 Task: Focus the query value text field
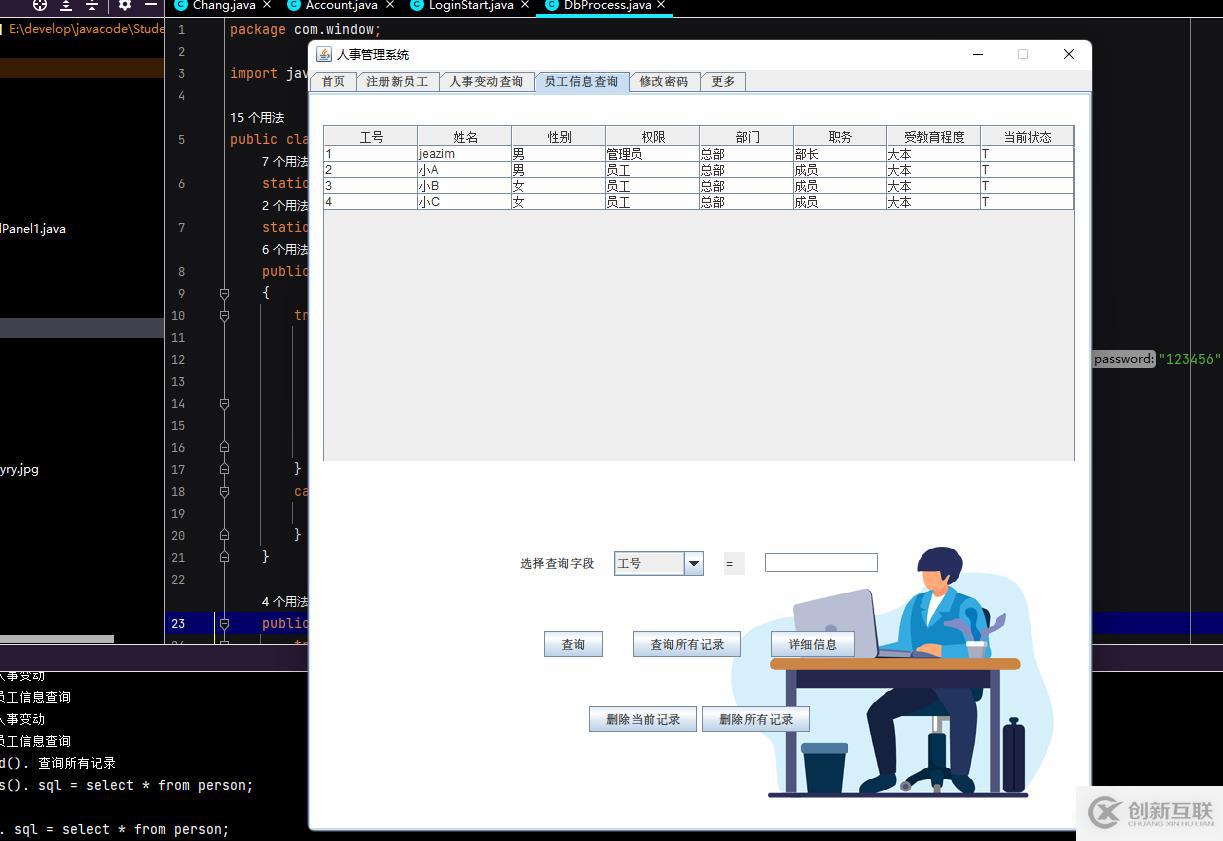pos(821,563)
